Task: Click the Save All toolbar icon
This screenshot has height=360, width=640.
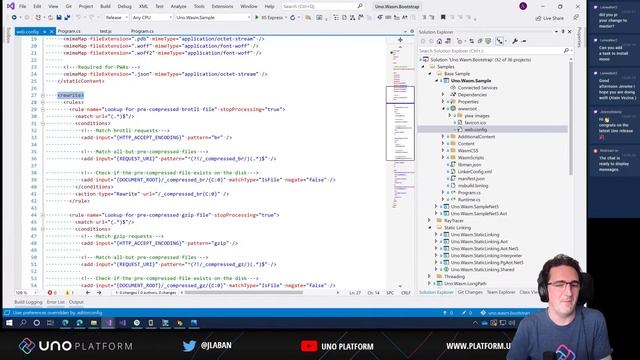Action: click(x=67, y=18)
